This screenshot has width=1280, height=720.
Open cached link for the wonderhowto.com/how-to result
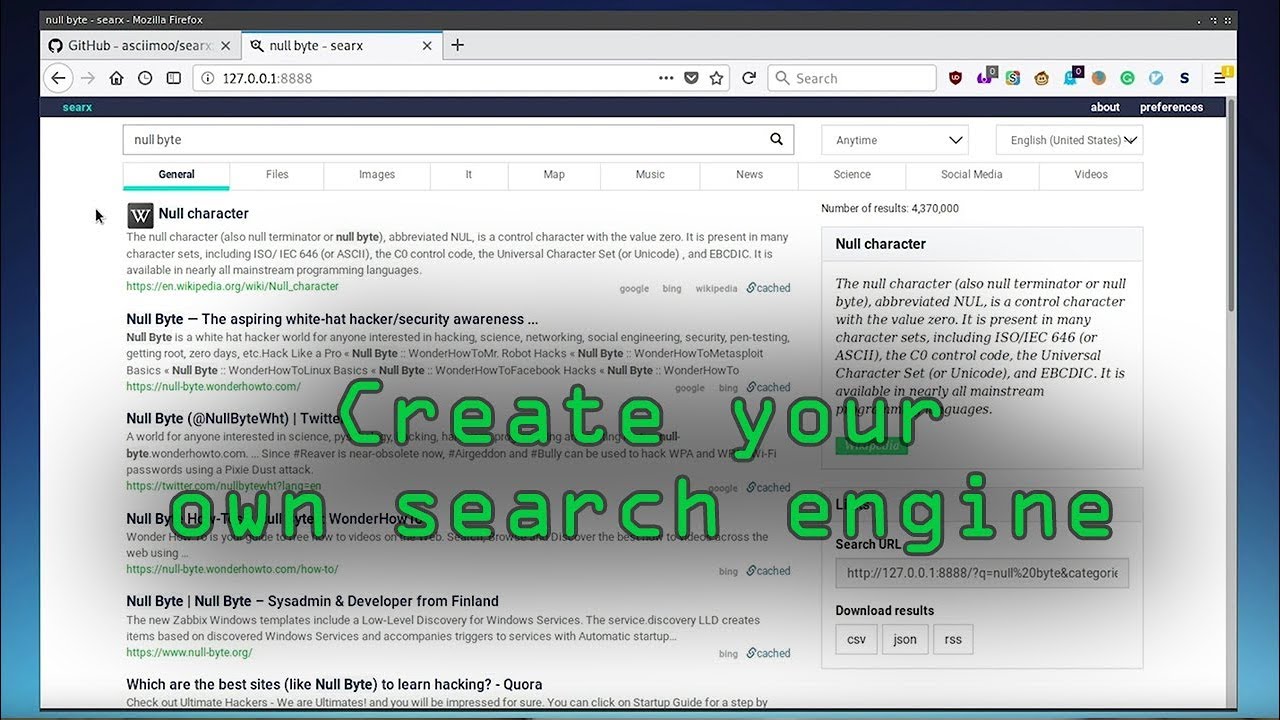click(768, 571)
